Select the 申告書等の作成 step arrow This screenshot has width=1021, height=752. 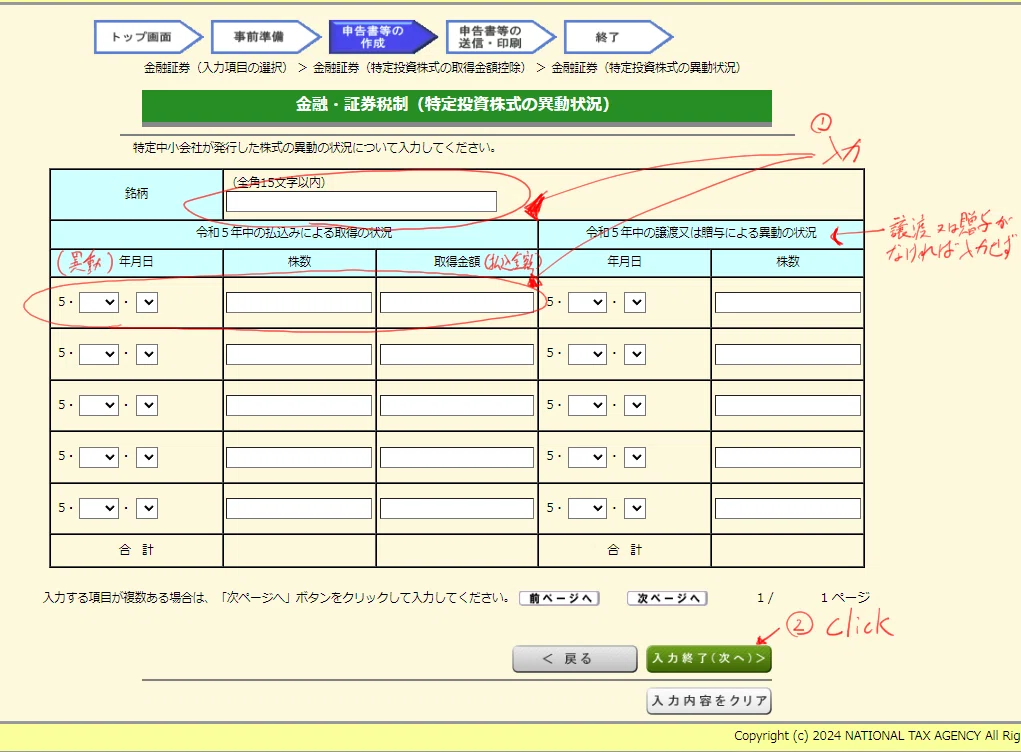tap(383, 37)
